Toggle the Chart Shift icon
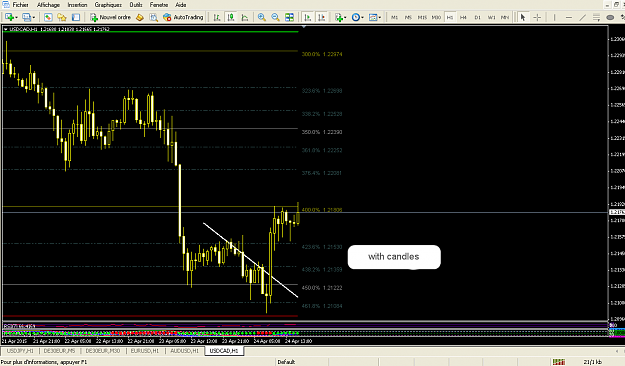The image size is (625, 366). point(321,17)
